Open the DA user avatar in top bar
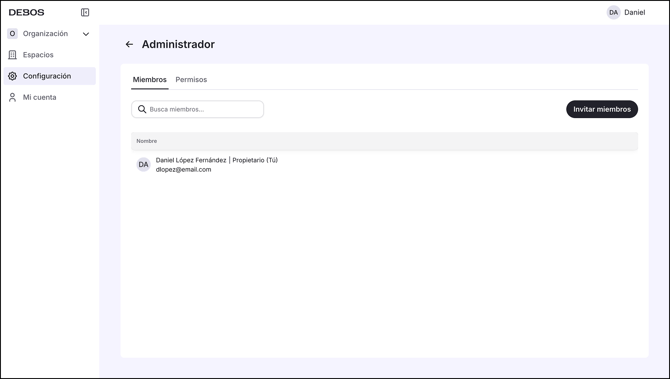The image size is (670, 379). 614,12
